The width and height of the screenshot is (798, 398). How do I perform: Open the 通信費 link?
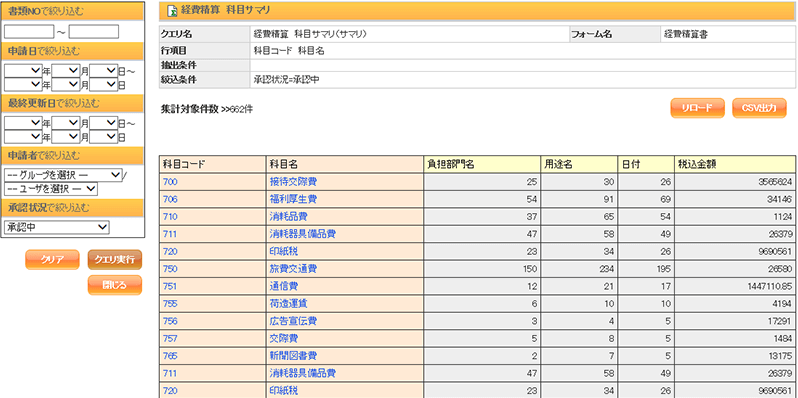click(x=283, y=286)
